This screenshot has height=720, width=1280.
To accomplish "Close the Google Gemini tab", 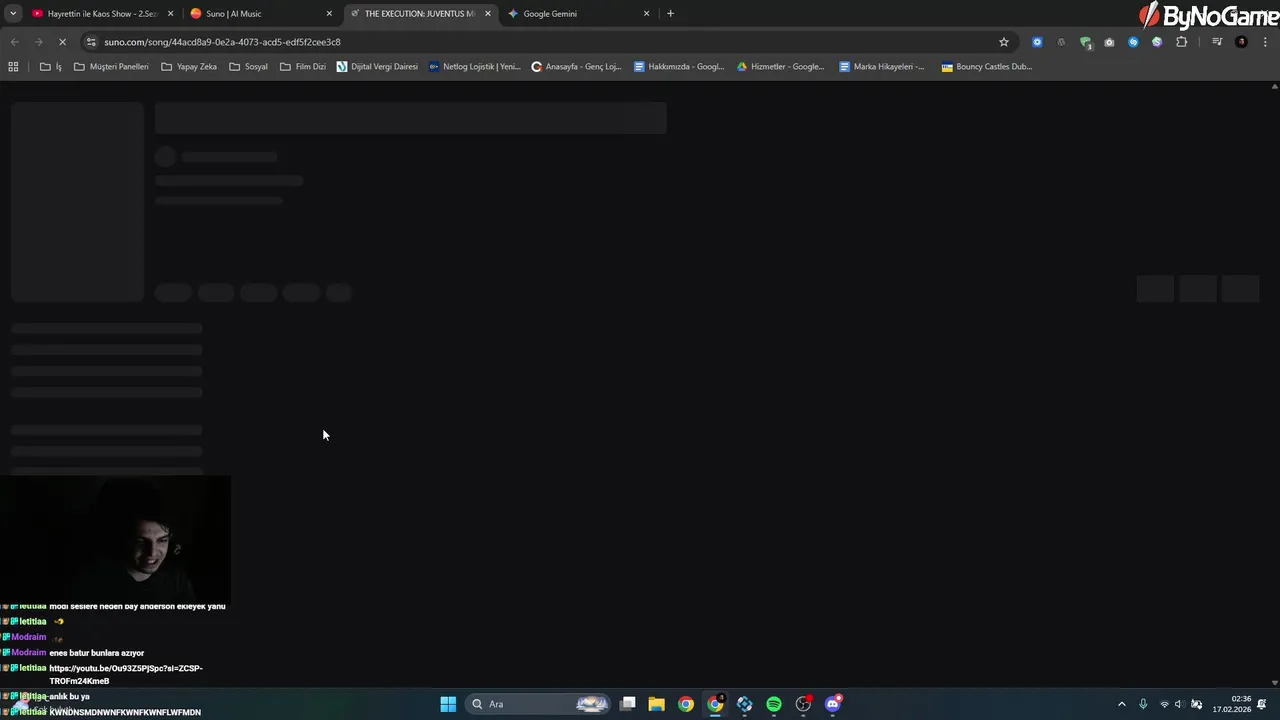I will click(x=646, y=14).
